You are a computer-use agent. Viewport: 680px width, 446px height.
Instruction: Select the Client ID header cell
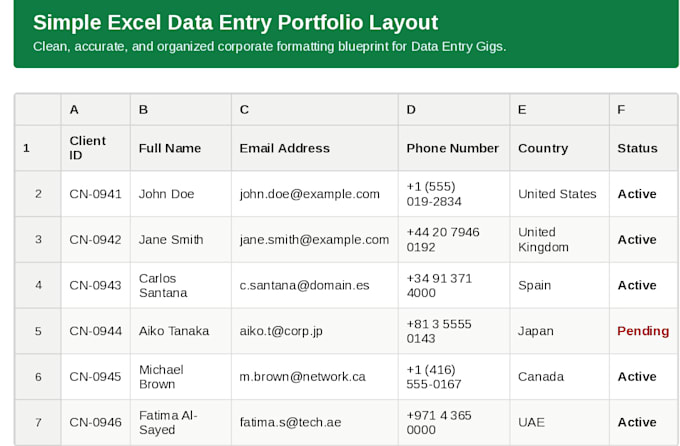95,148
